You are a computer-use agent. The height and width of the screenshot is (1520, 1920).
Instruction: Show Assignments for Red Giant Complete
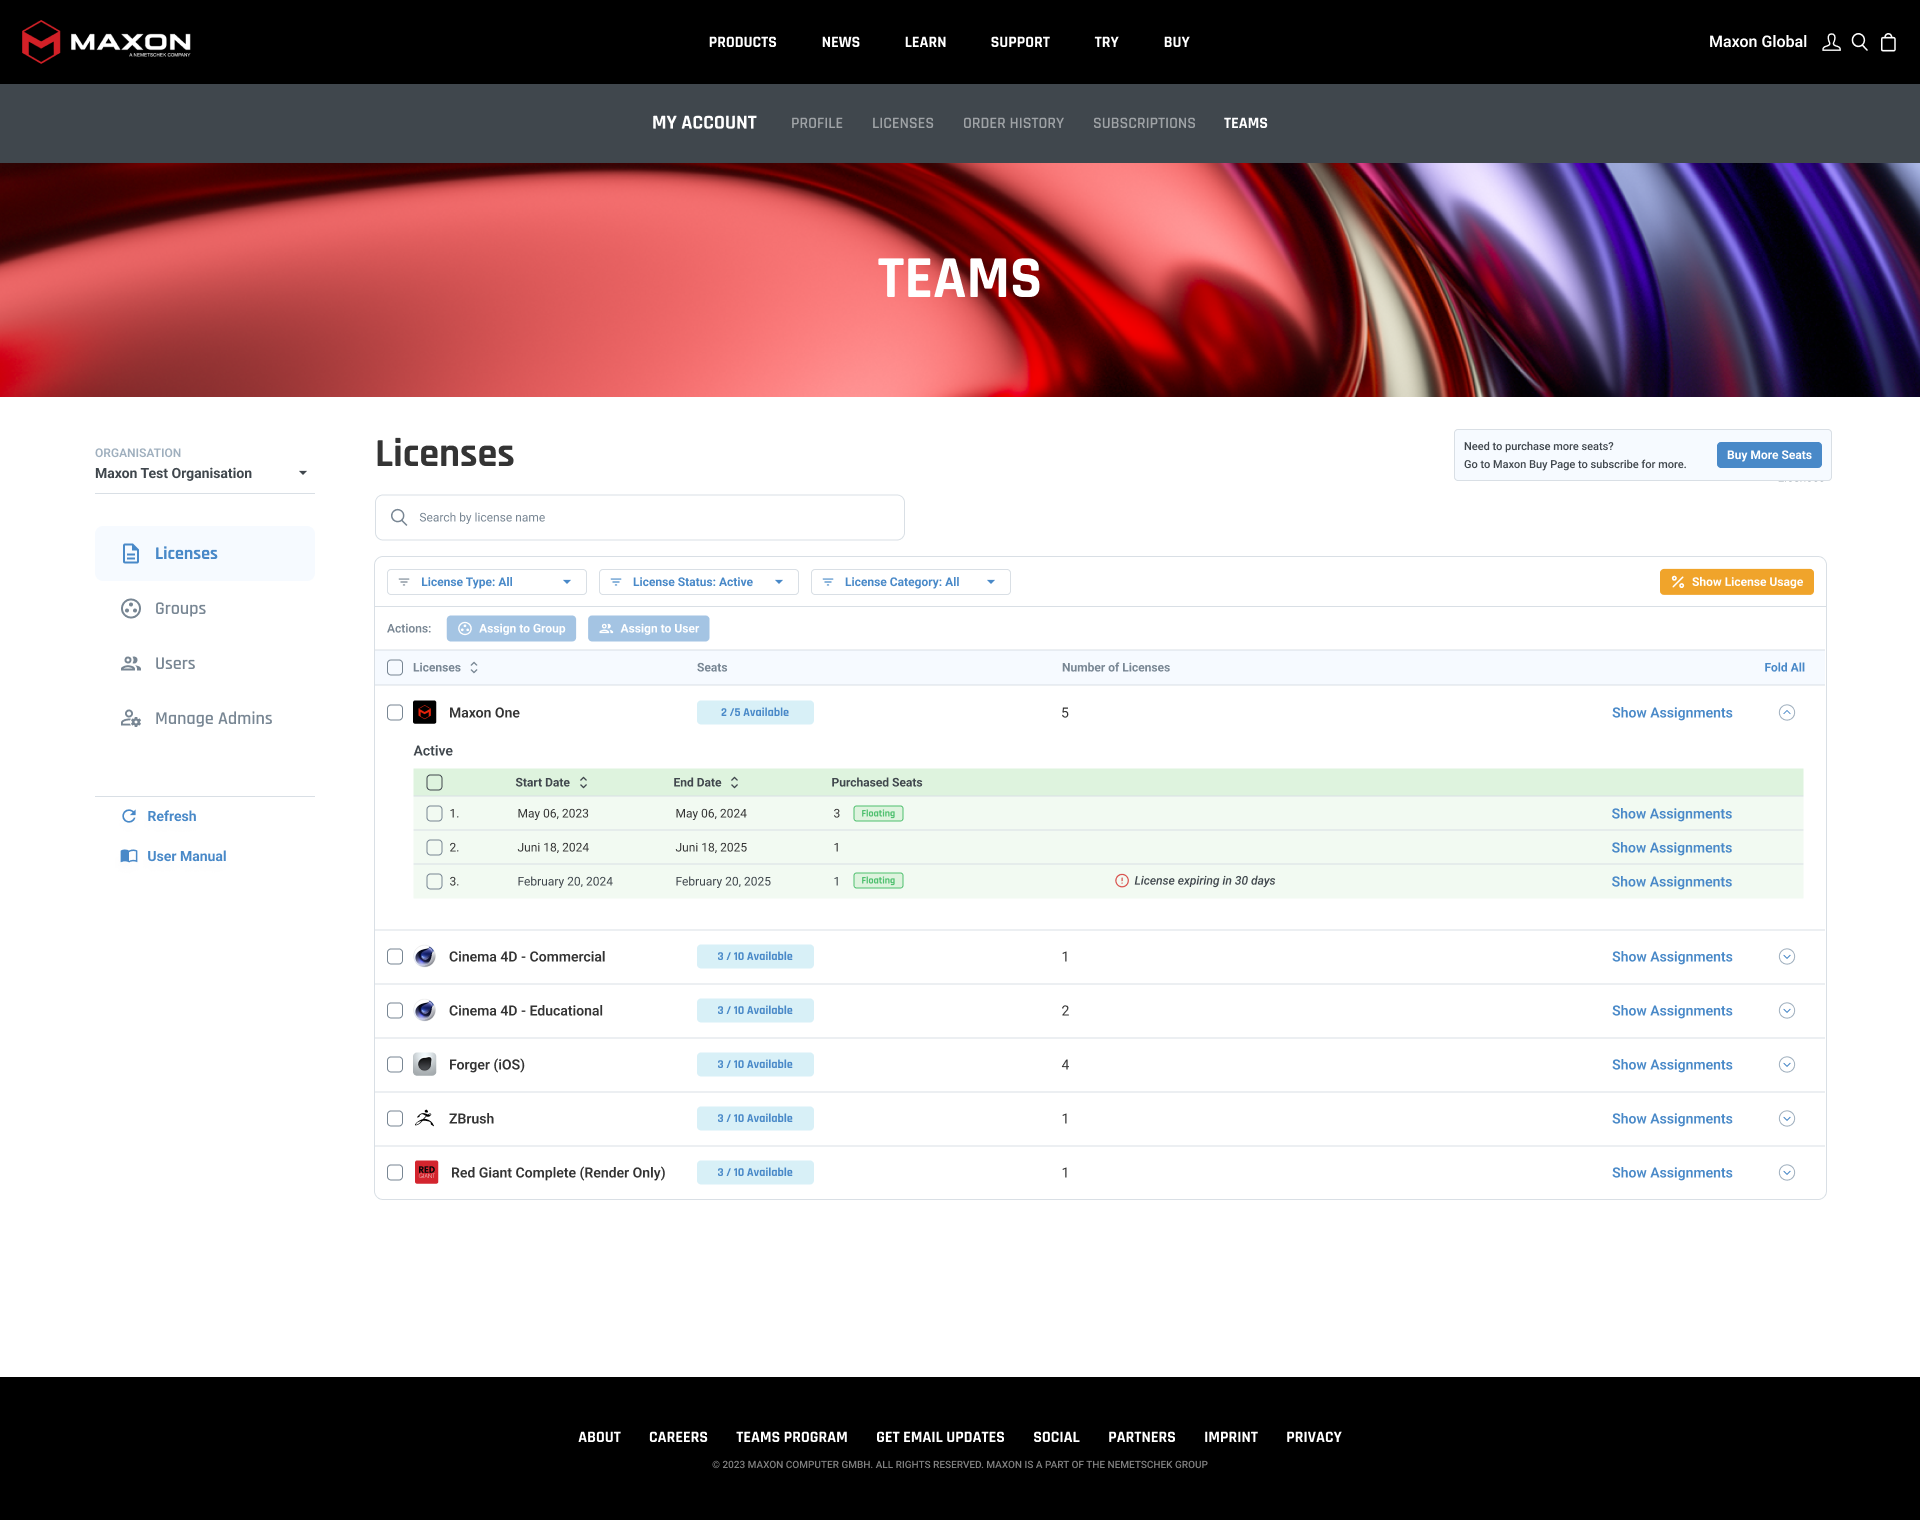click(x=1672, y=1172)
